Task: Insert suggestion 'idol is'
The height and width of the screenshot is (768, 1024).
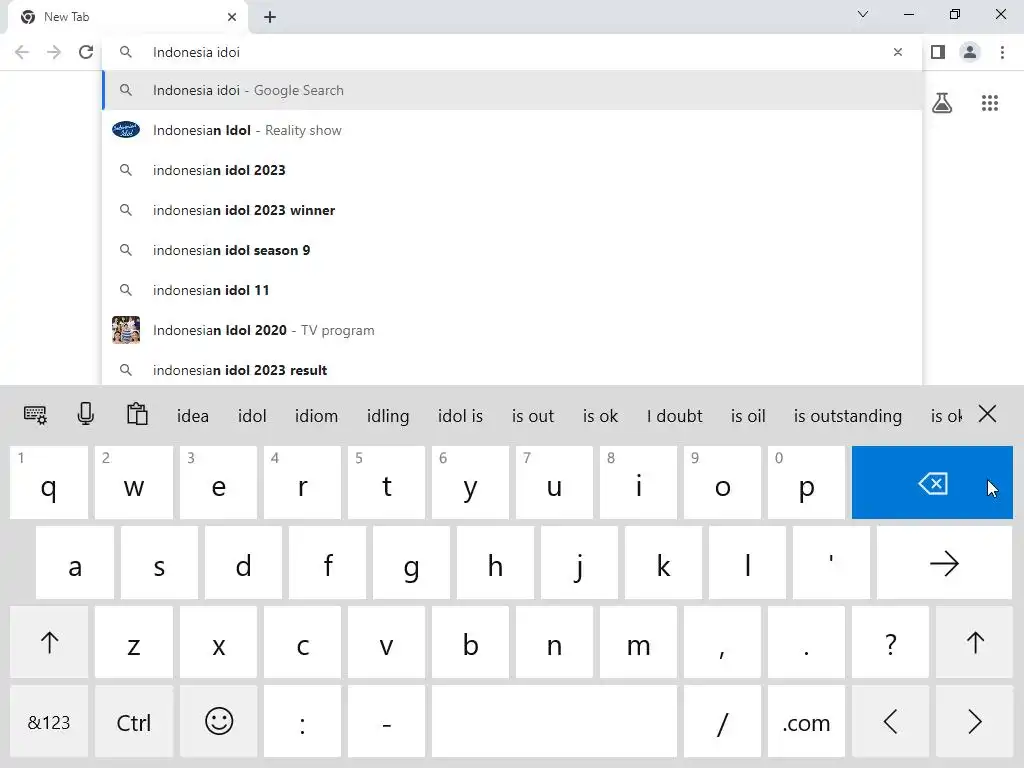Action: [x=460, y=416]
